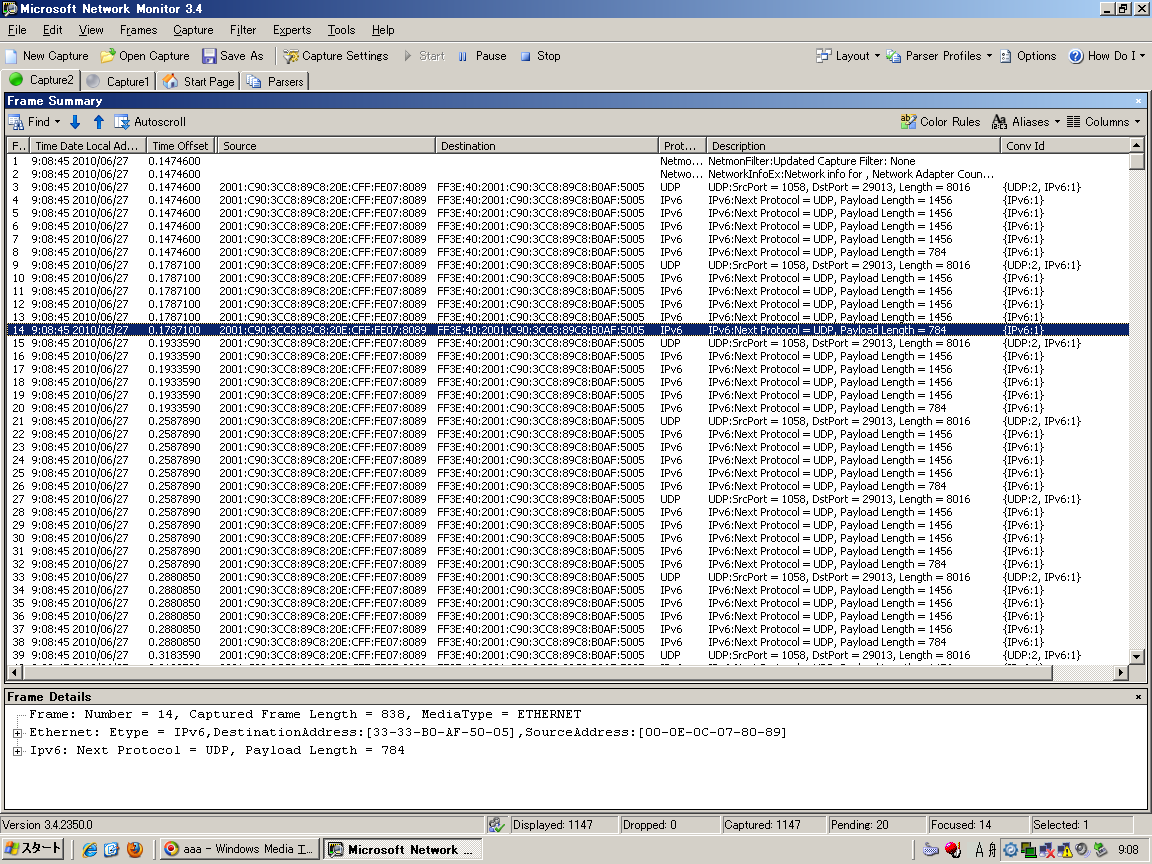Open a saved capture with Open Capture
1152x864 pixels.
(x=145, y=56)
